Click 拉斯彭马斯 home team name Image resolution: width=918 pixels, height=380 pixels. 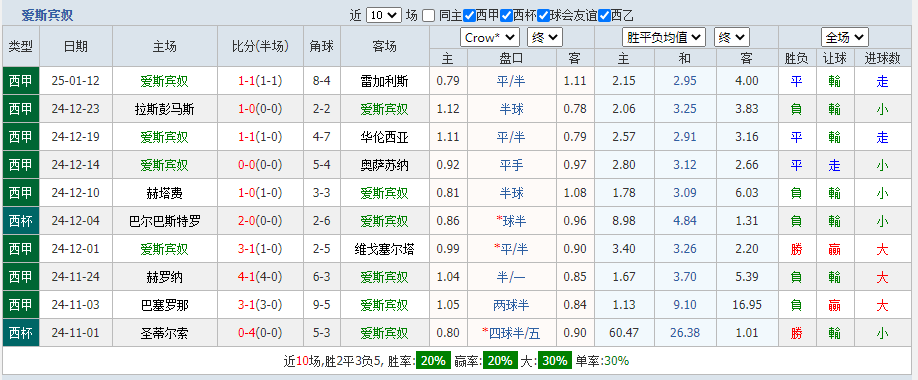point(165,109)
